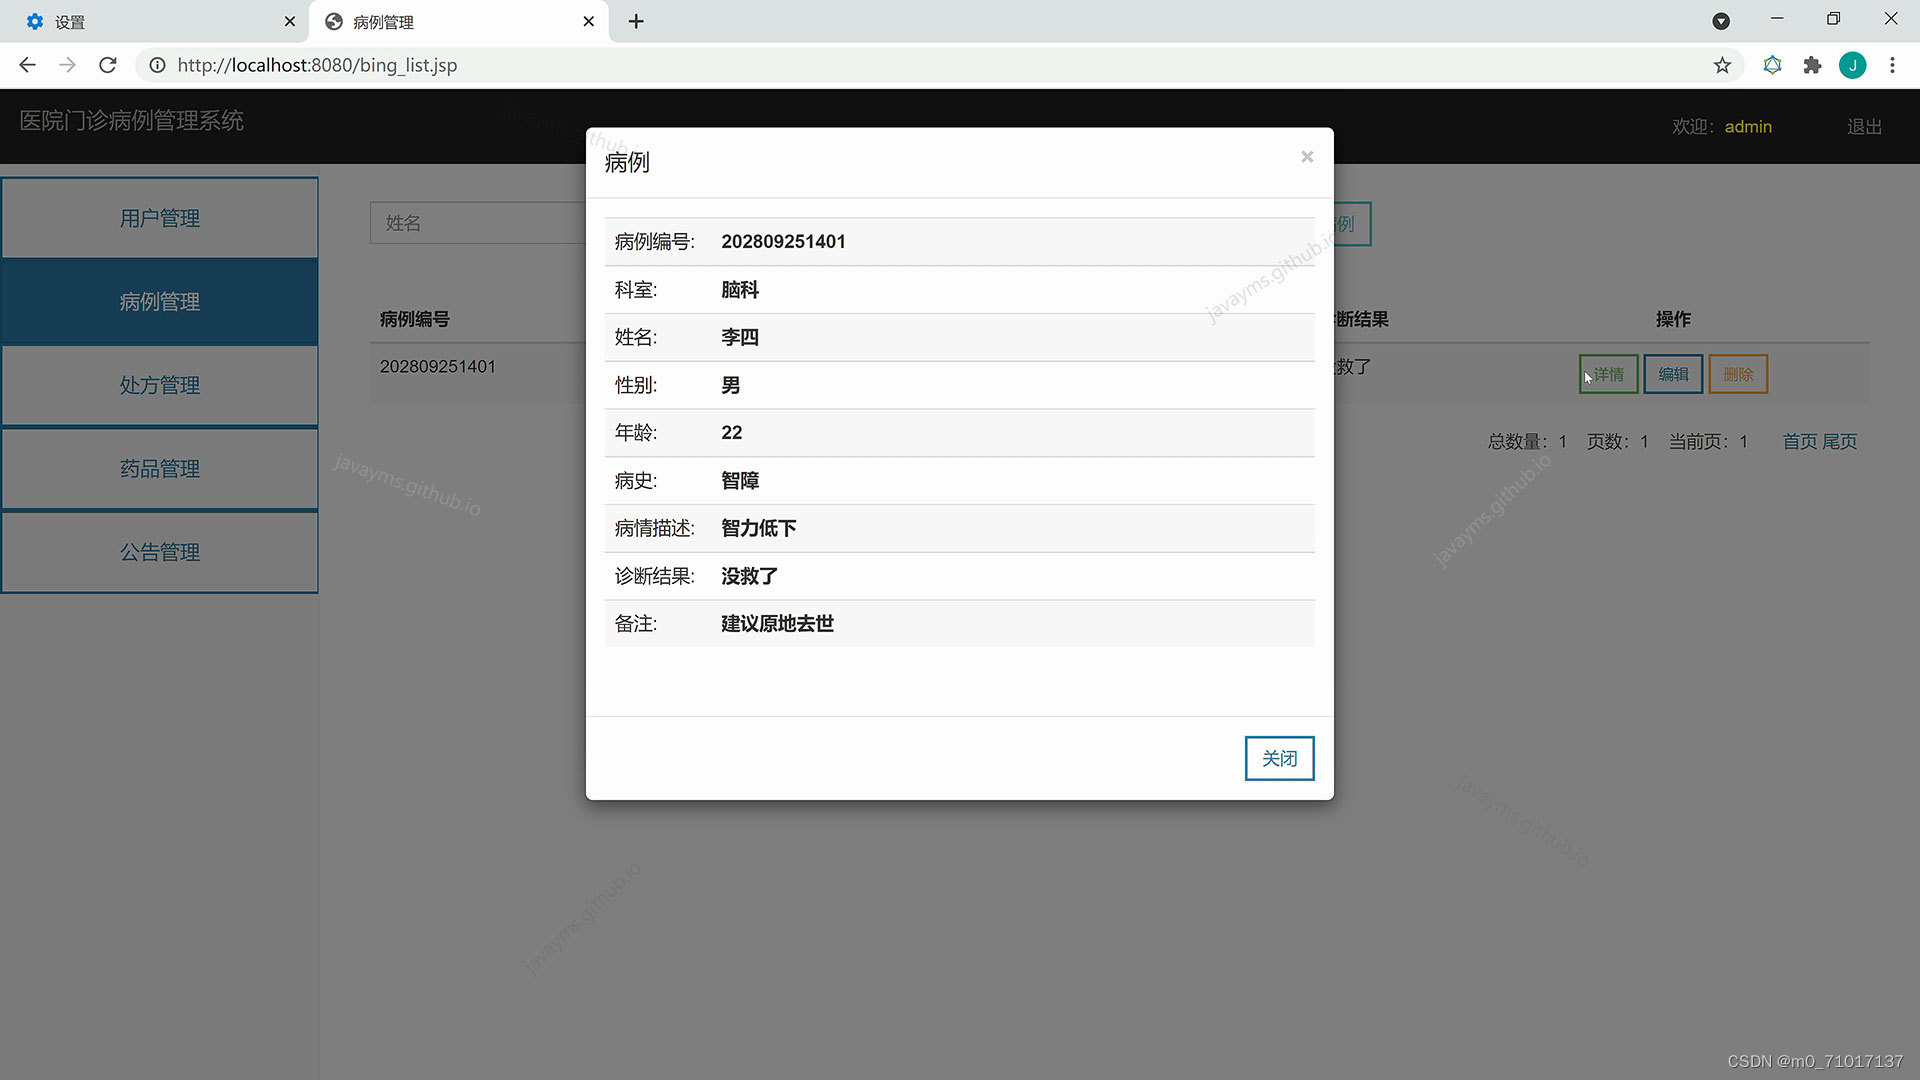Click the 删除 button for the case row
The width and height of the screenshot is (1920, 1080).
(x=1738, y=374)
